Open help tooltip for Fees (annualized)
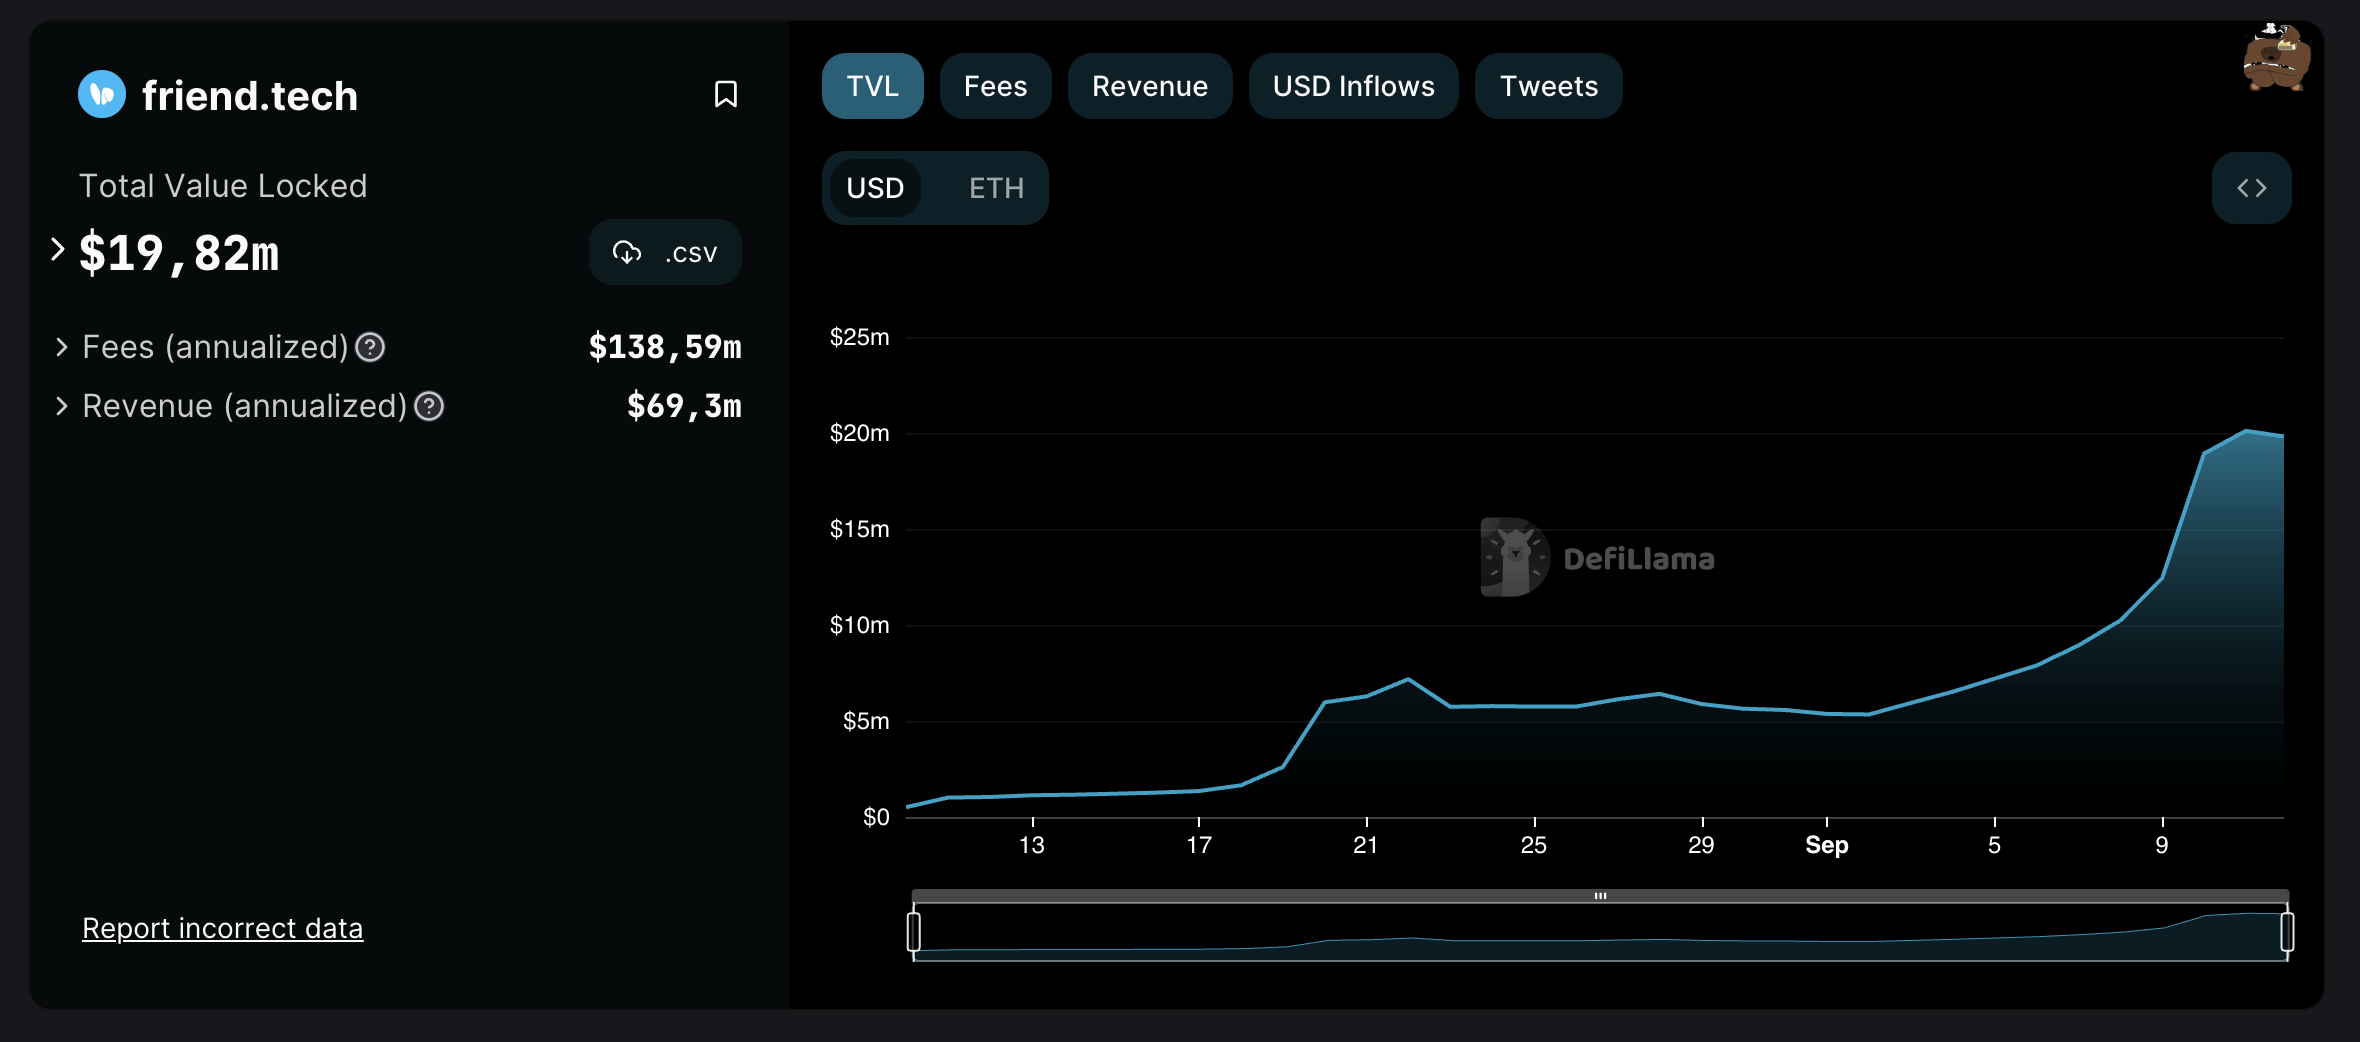The image size is (2360, 1042). tap(370, 347)
